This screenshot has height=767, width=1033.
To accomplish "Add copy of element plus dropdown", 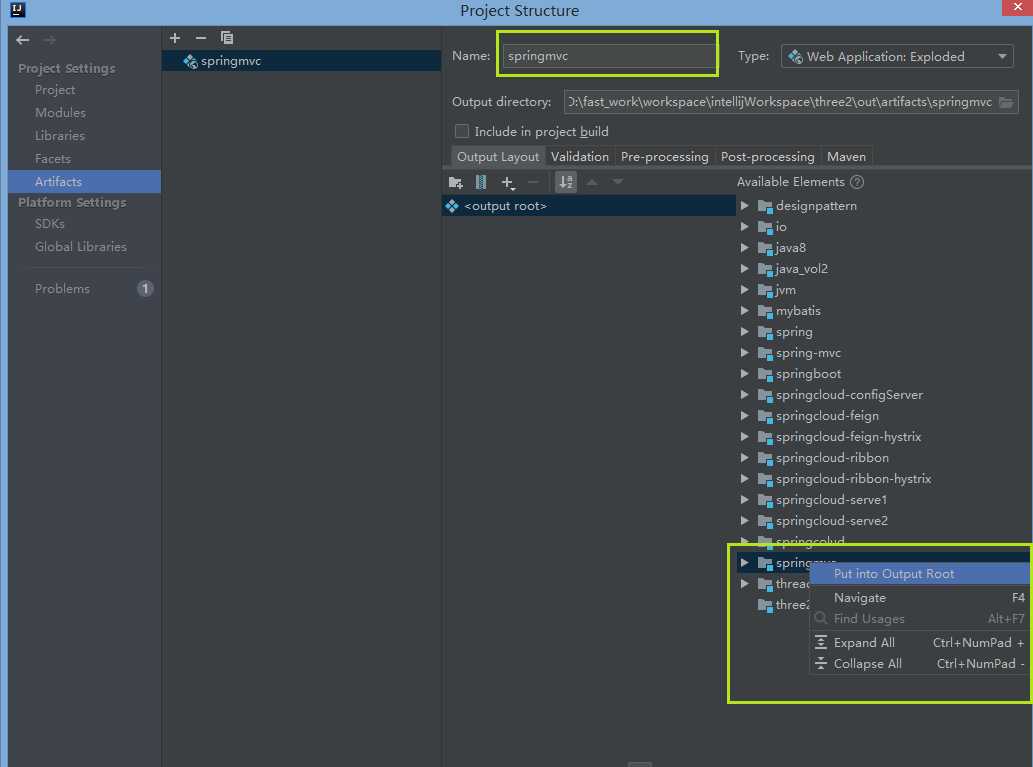I will tap(508, 183).
